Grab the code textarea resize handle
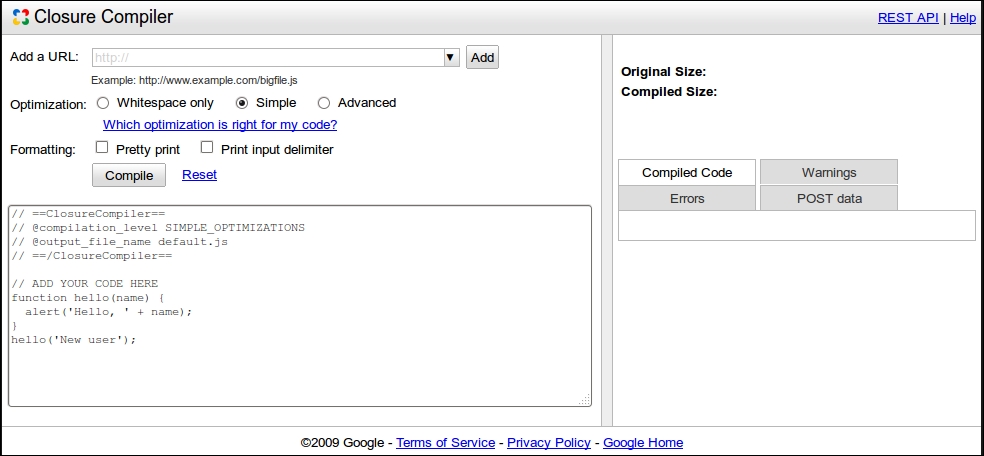The height and width of the screenshot is (456, 984). coord(584,400)
